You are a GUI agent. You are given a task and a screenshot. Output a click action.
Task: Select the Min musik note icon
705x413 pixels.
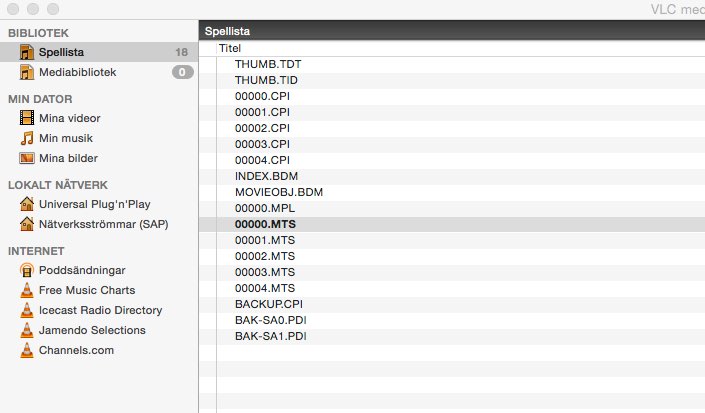[27, 138]
